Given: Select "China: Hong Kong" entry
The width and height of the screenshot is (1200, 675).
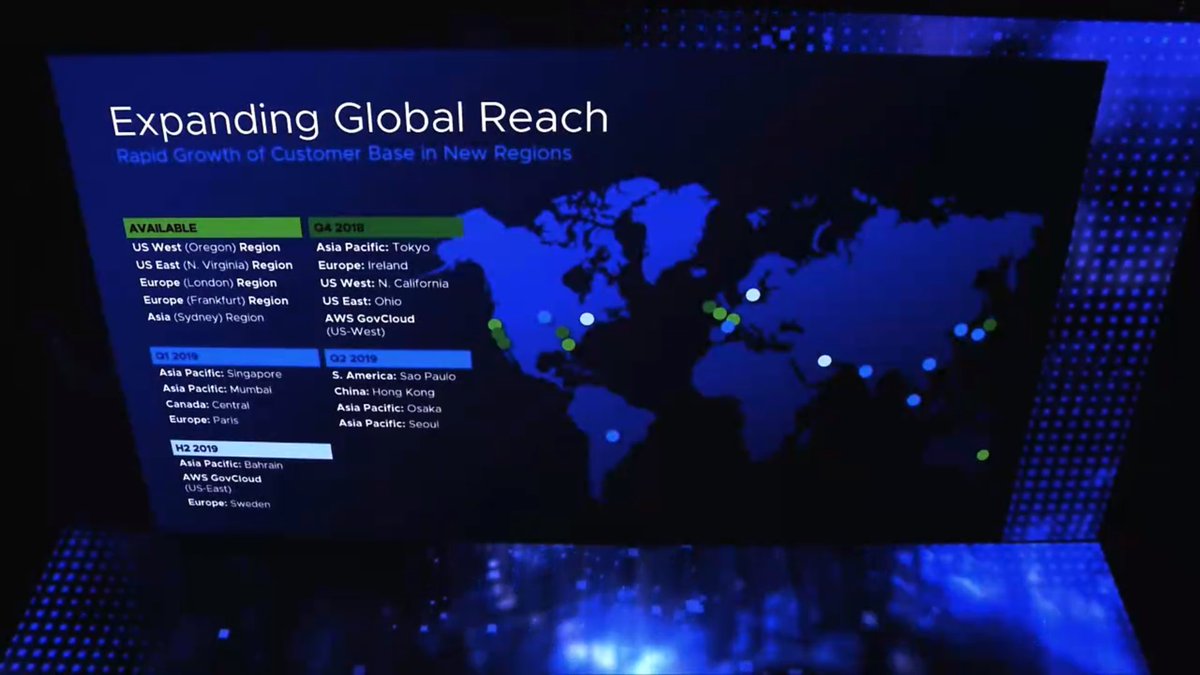Looking at the screenshot, I should (385, 392).
